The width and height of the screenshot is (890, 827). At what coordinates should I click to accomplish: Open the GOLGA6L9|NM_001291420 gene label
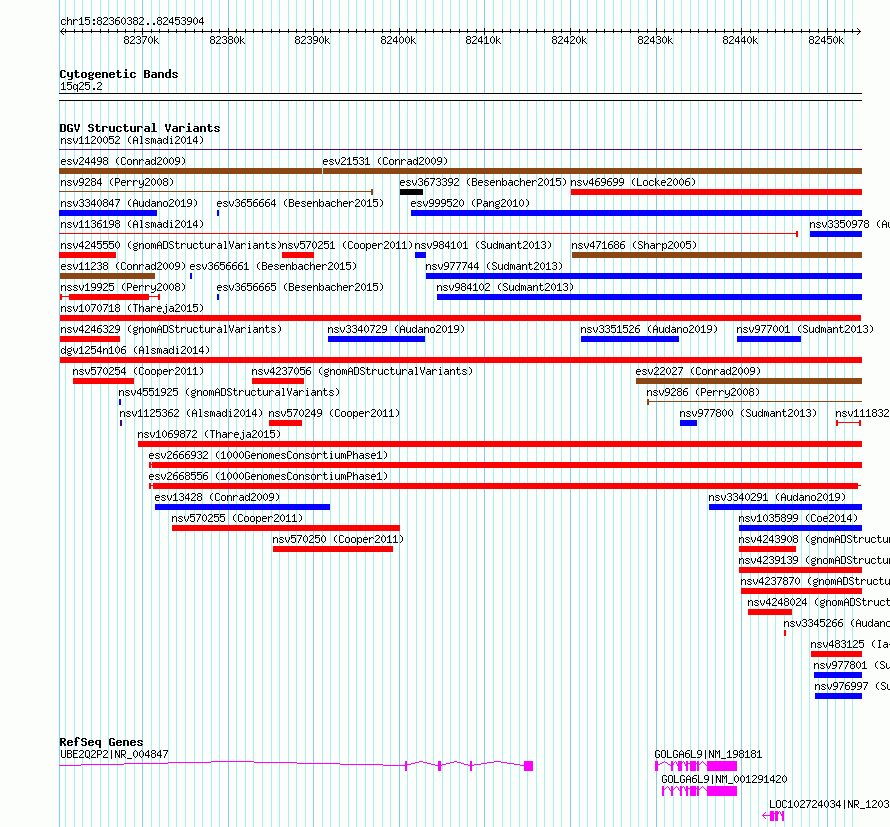coord(724,779)
